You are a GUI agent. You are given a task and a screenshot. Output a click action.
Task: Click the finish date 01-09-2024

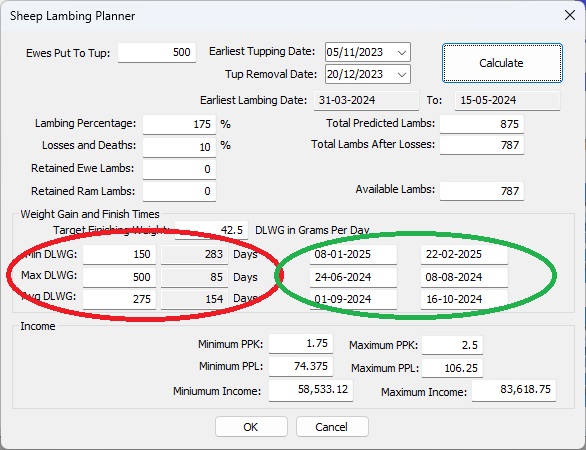coord(353,299)
